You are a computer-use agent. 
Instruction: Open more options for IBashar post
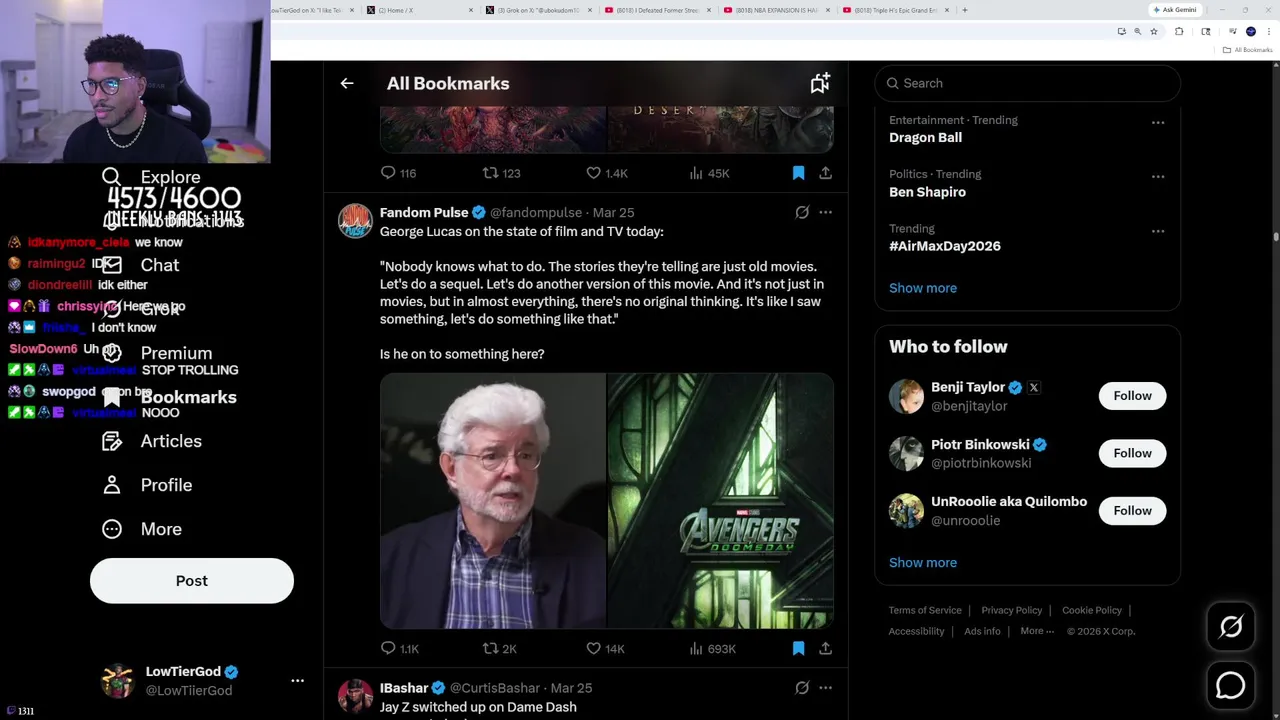coord(825,688)
